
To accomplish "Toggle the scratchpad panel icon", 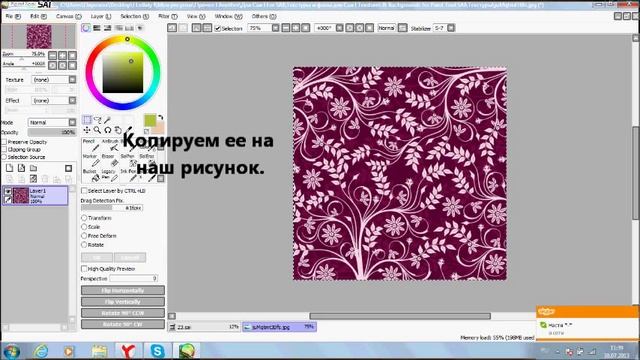I will pyautogui.click(x=140, y=28).
